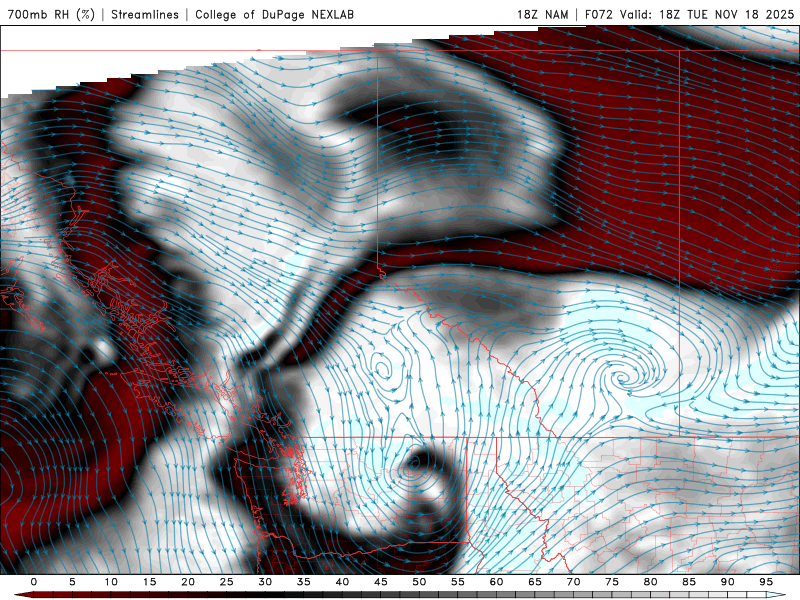
Task: Click the colorbar label '75'
Action: click(612, 582)
